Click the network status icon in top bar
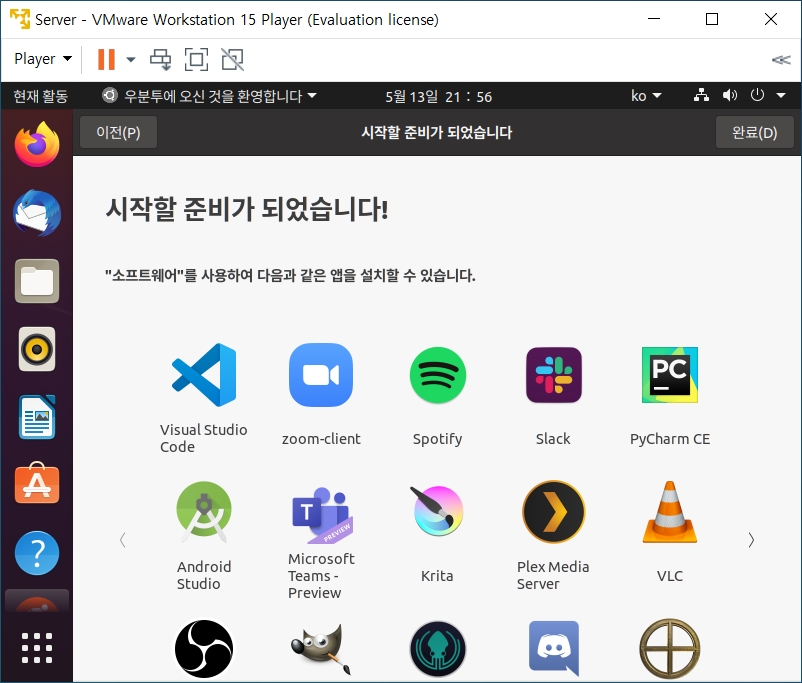The image size is (802, 683). tap(701, 95)
